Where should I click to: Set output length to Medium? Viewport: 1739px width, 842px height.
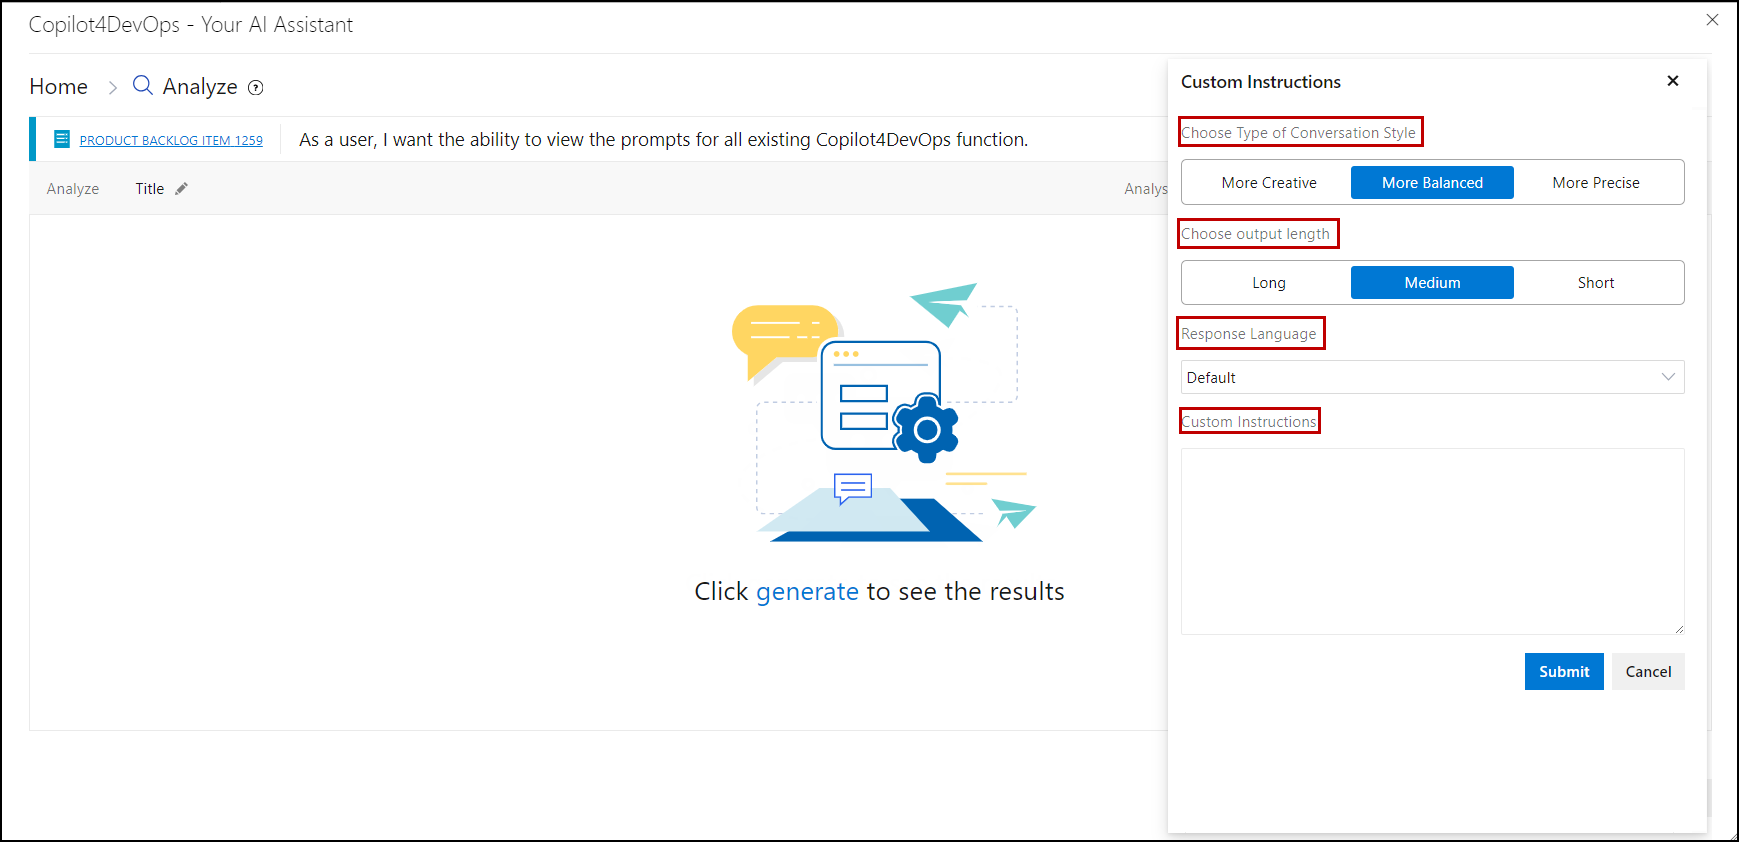[1432, 283]
